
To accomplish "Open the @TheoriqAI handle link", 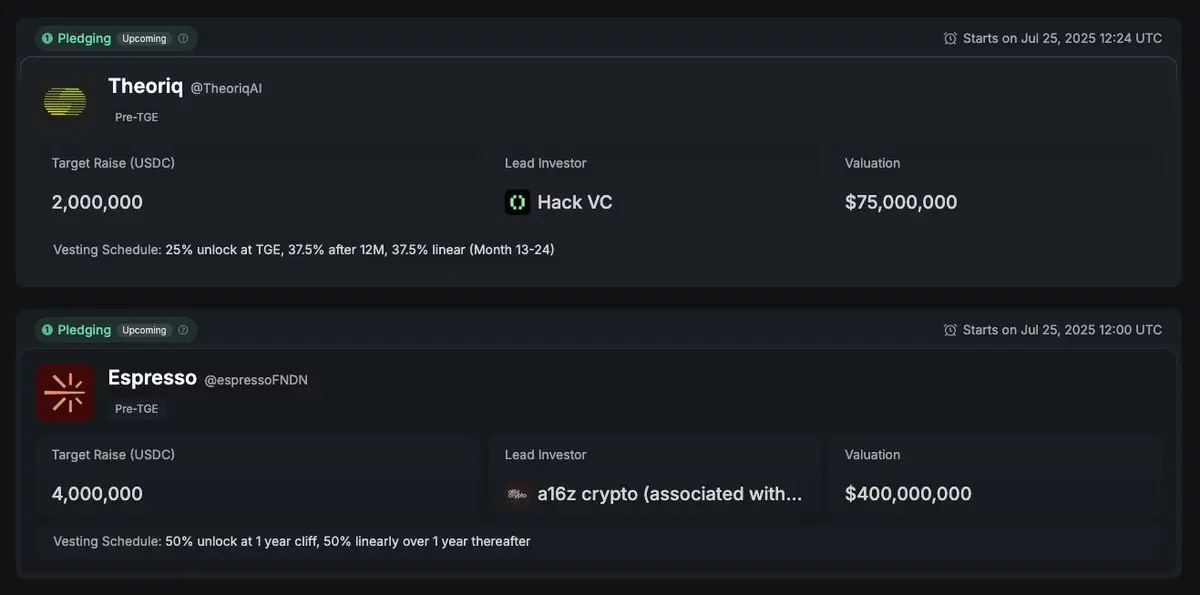I will point(226,88).
